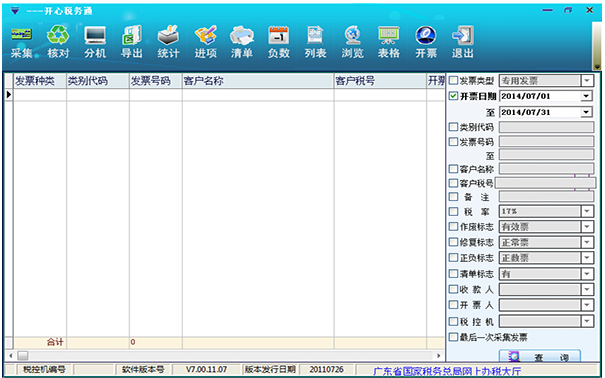Viewport: 605px width, 378px height.
Task: Open the 采集 collection tool
Action: point(21,43)
